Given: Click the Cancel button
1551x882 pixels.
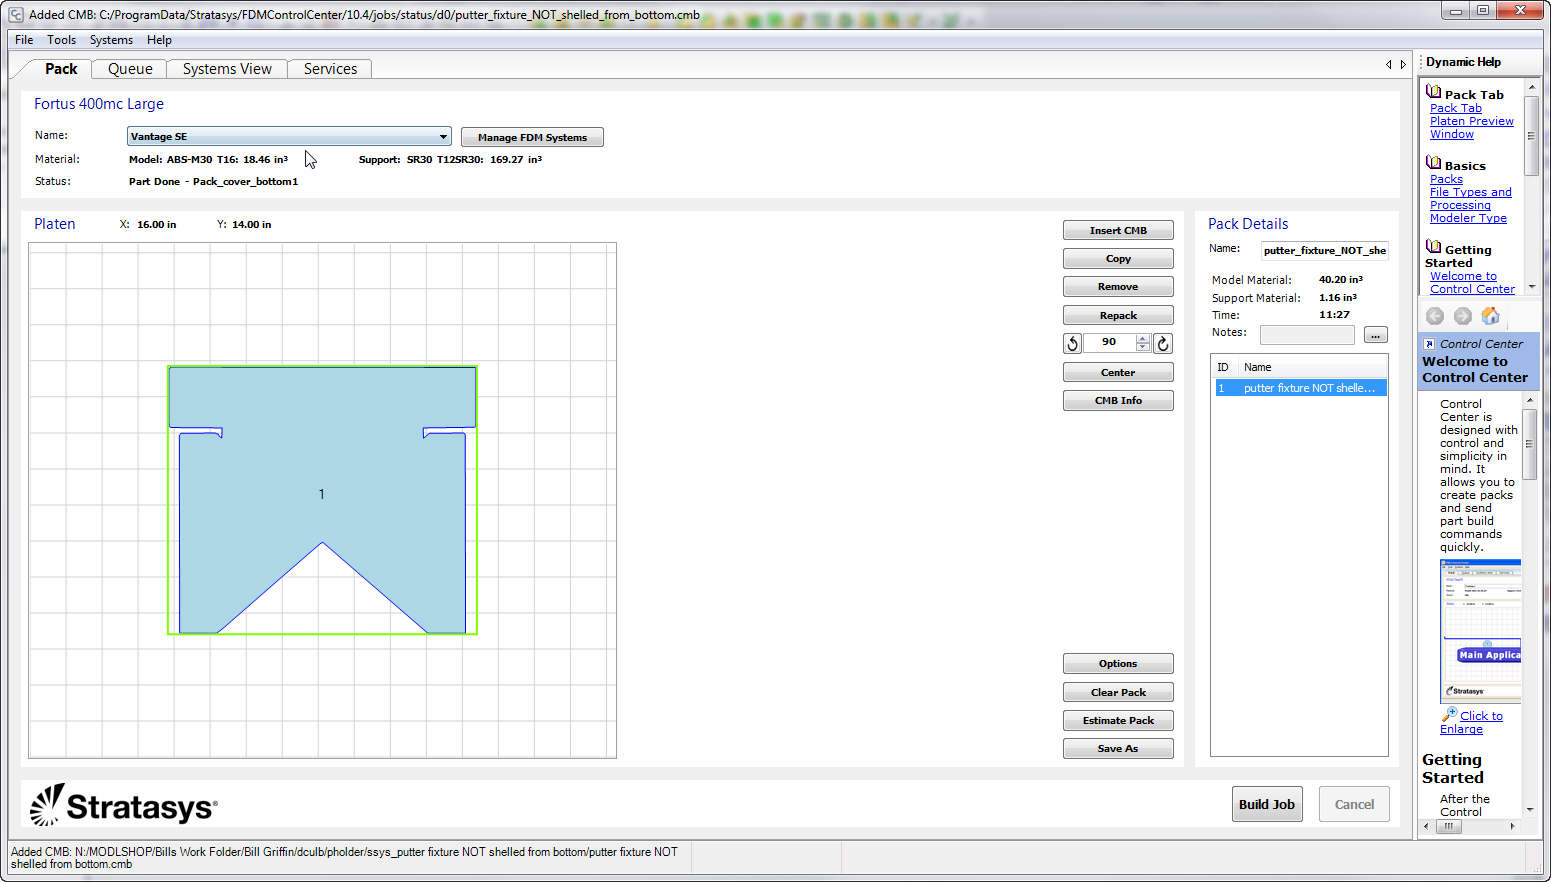Looking at the screenshot, I should point(1354,804).
